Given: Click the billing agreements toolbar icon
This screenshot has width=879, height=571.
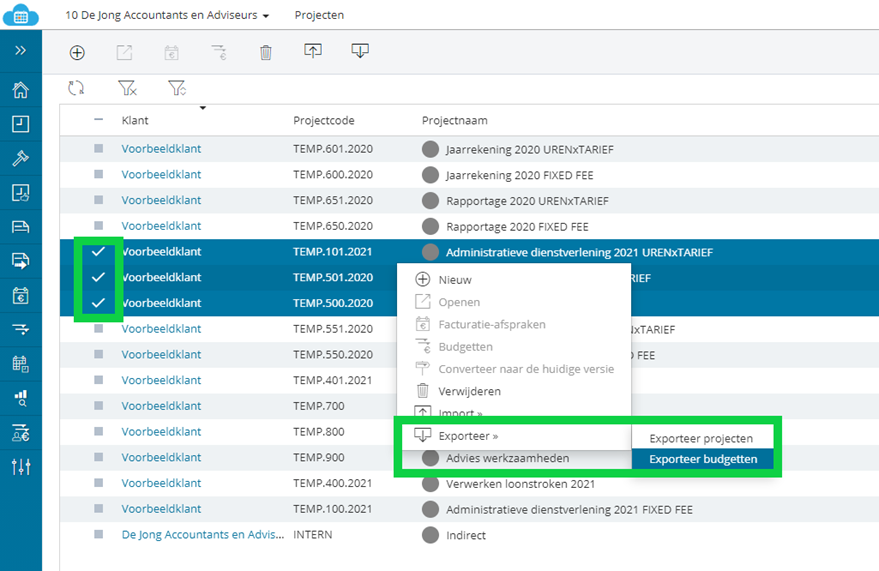Looking at the screenshot, I should 172,53.
